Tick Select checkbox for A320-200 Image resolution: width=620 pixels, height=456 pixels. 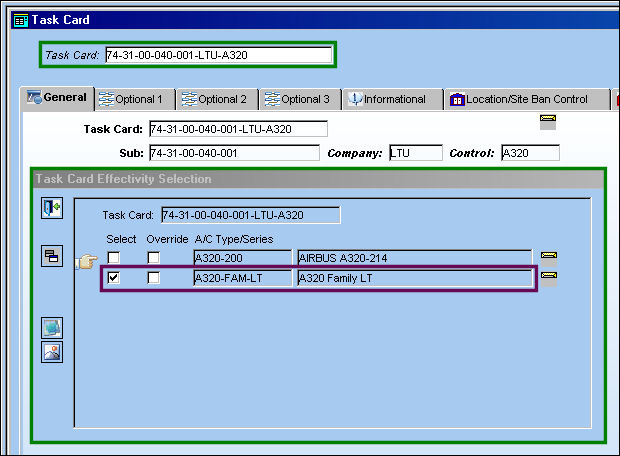[113, 258]
